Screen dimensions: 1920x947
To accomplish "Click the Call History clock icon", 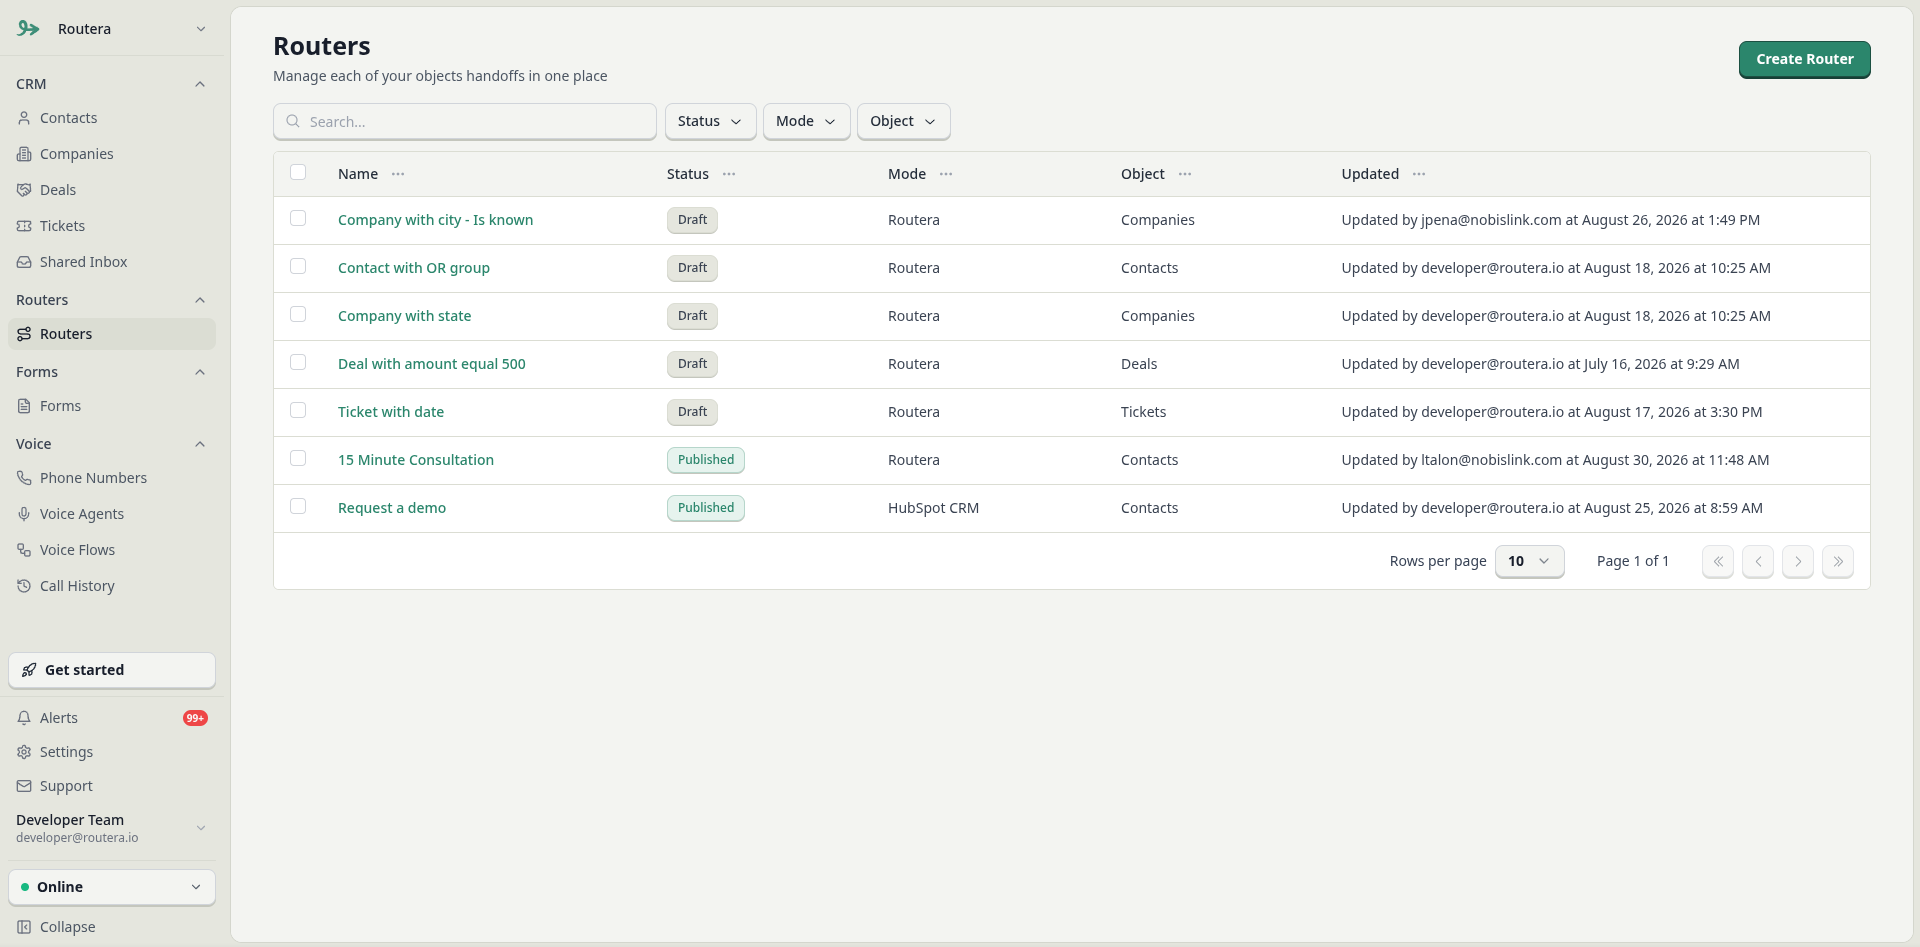I will (24, 586).
